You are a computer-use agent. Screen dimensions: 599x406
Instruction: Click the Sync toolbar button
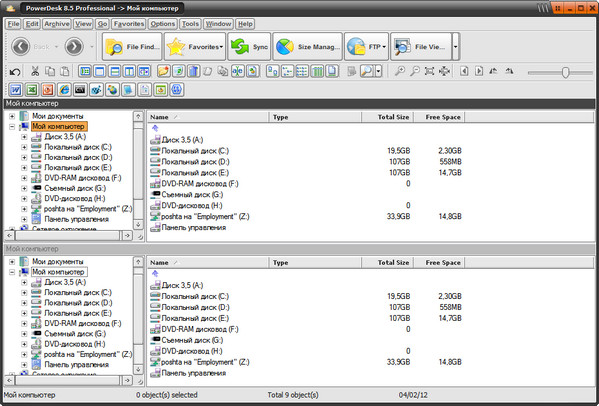pos(249,47)
